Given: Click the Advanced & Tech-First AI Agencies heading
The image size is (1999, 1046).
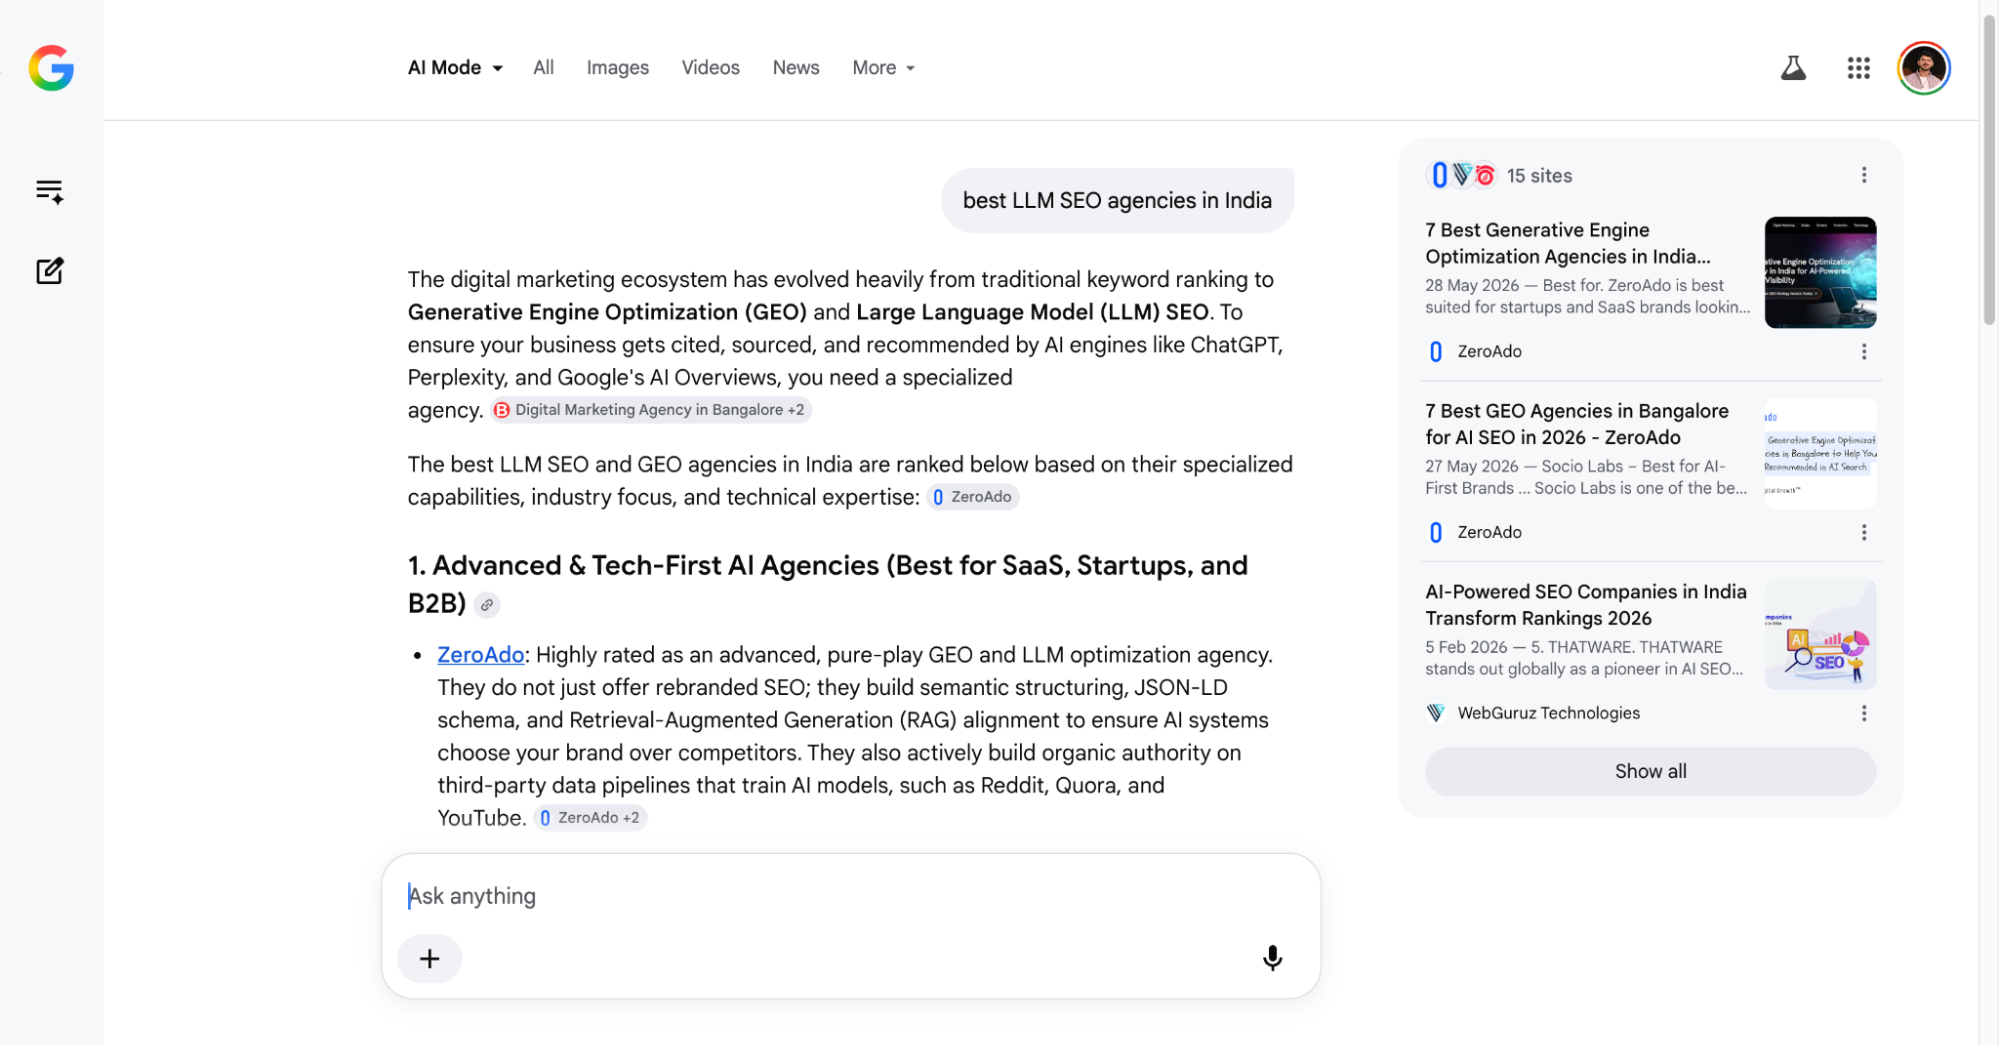Looking at the screenshot, I should click(x=827, y=585).
